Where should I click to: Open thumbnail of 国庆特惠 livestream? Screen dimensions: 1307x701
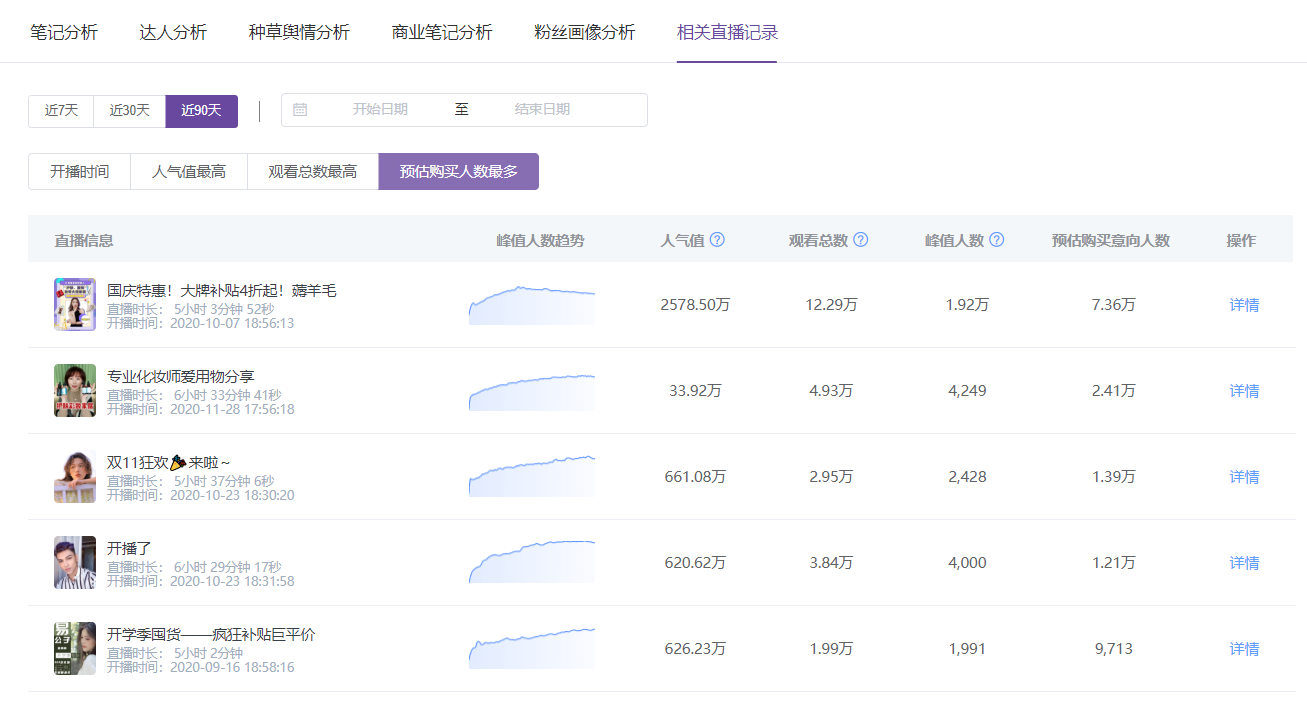point(75,304)
